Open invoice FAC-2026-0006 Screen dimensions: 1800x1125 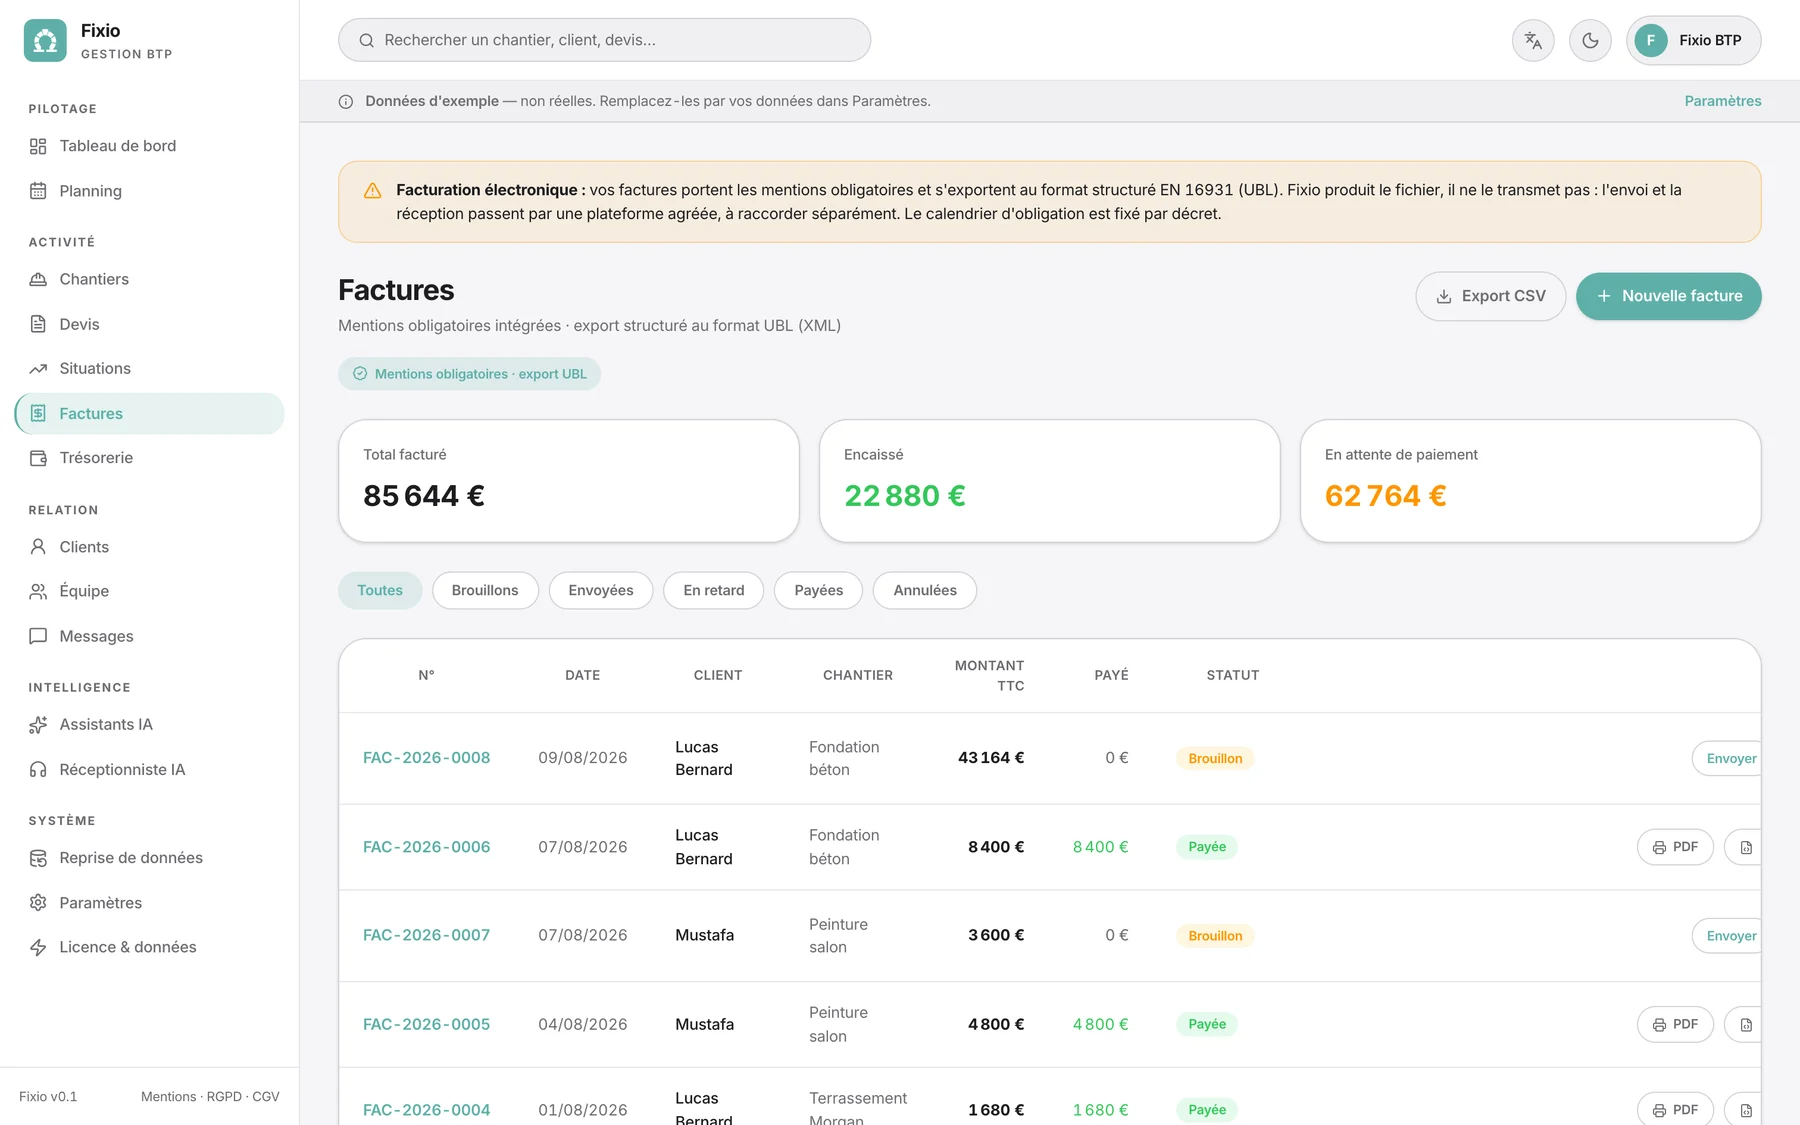(426, 847)
